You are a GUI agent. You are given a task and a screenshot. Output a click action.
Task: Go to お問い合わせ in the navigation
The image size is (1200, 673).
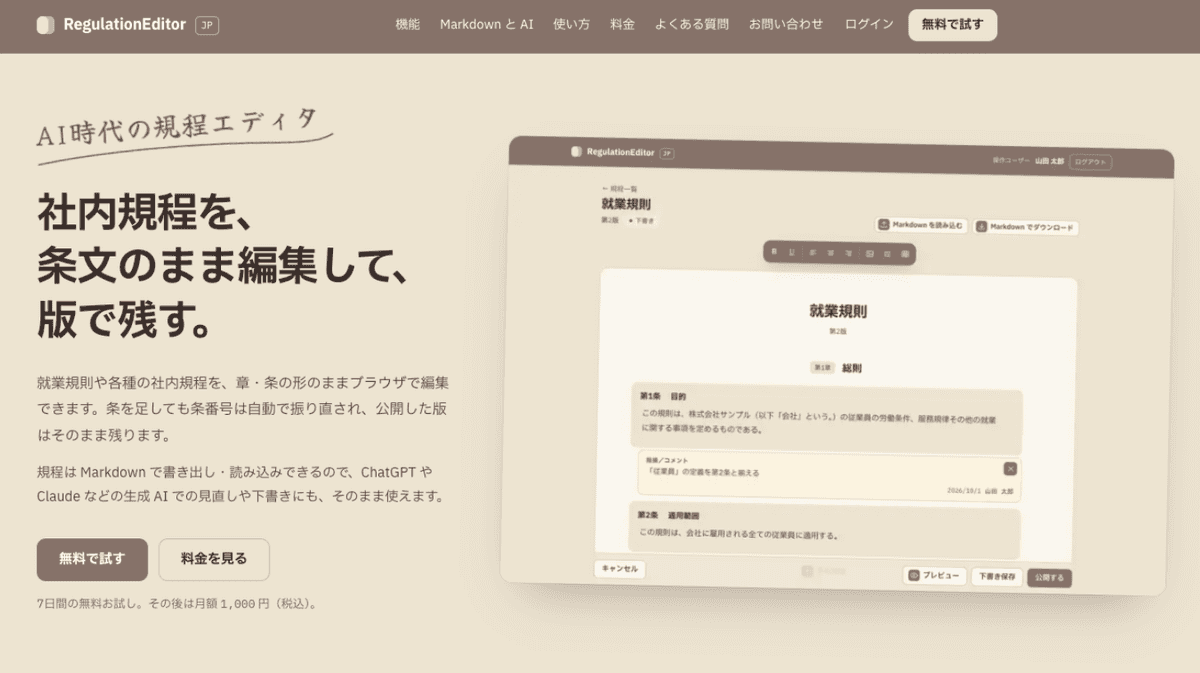pos(786,25)
